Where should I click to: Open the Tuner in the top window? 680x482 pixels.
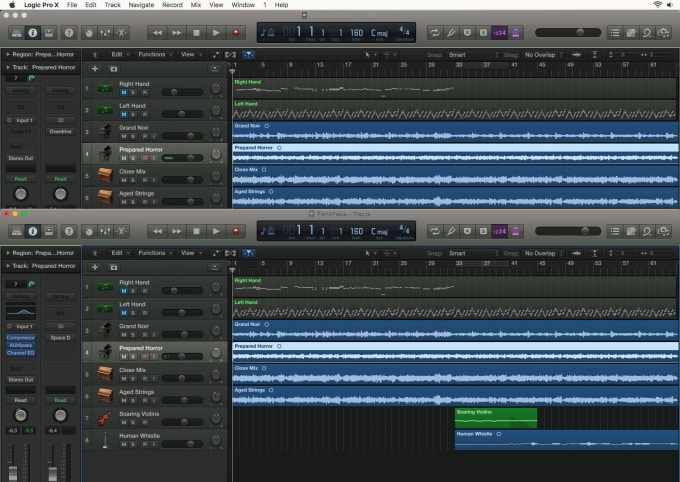click(451, 33)
